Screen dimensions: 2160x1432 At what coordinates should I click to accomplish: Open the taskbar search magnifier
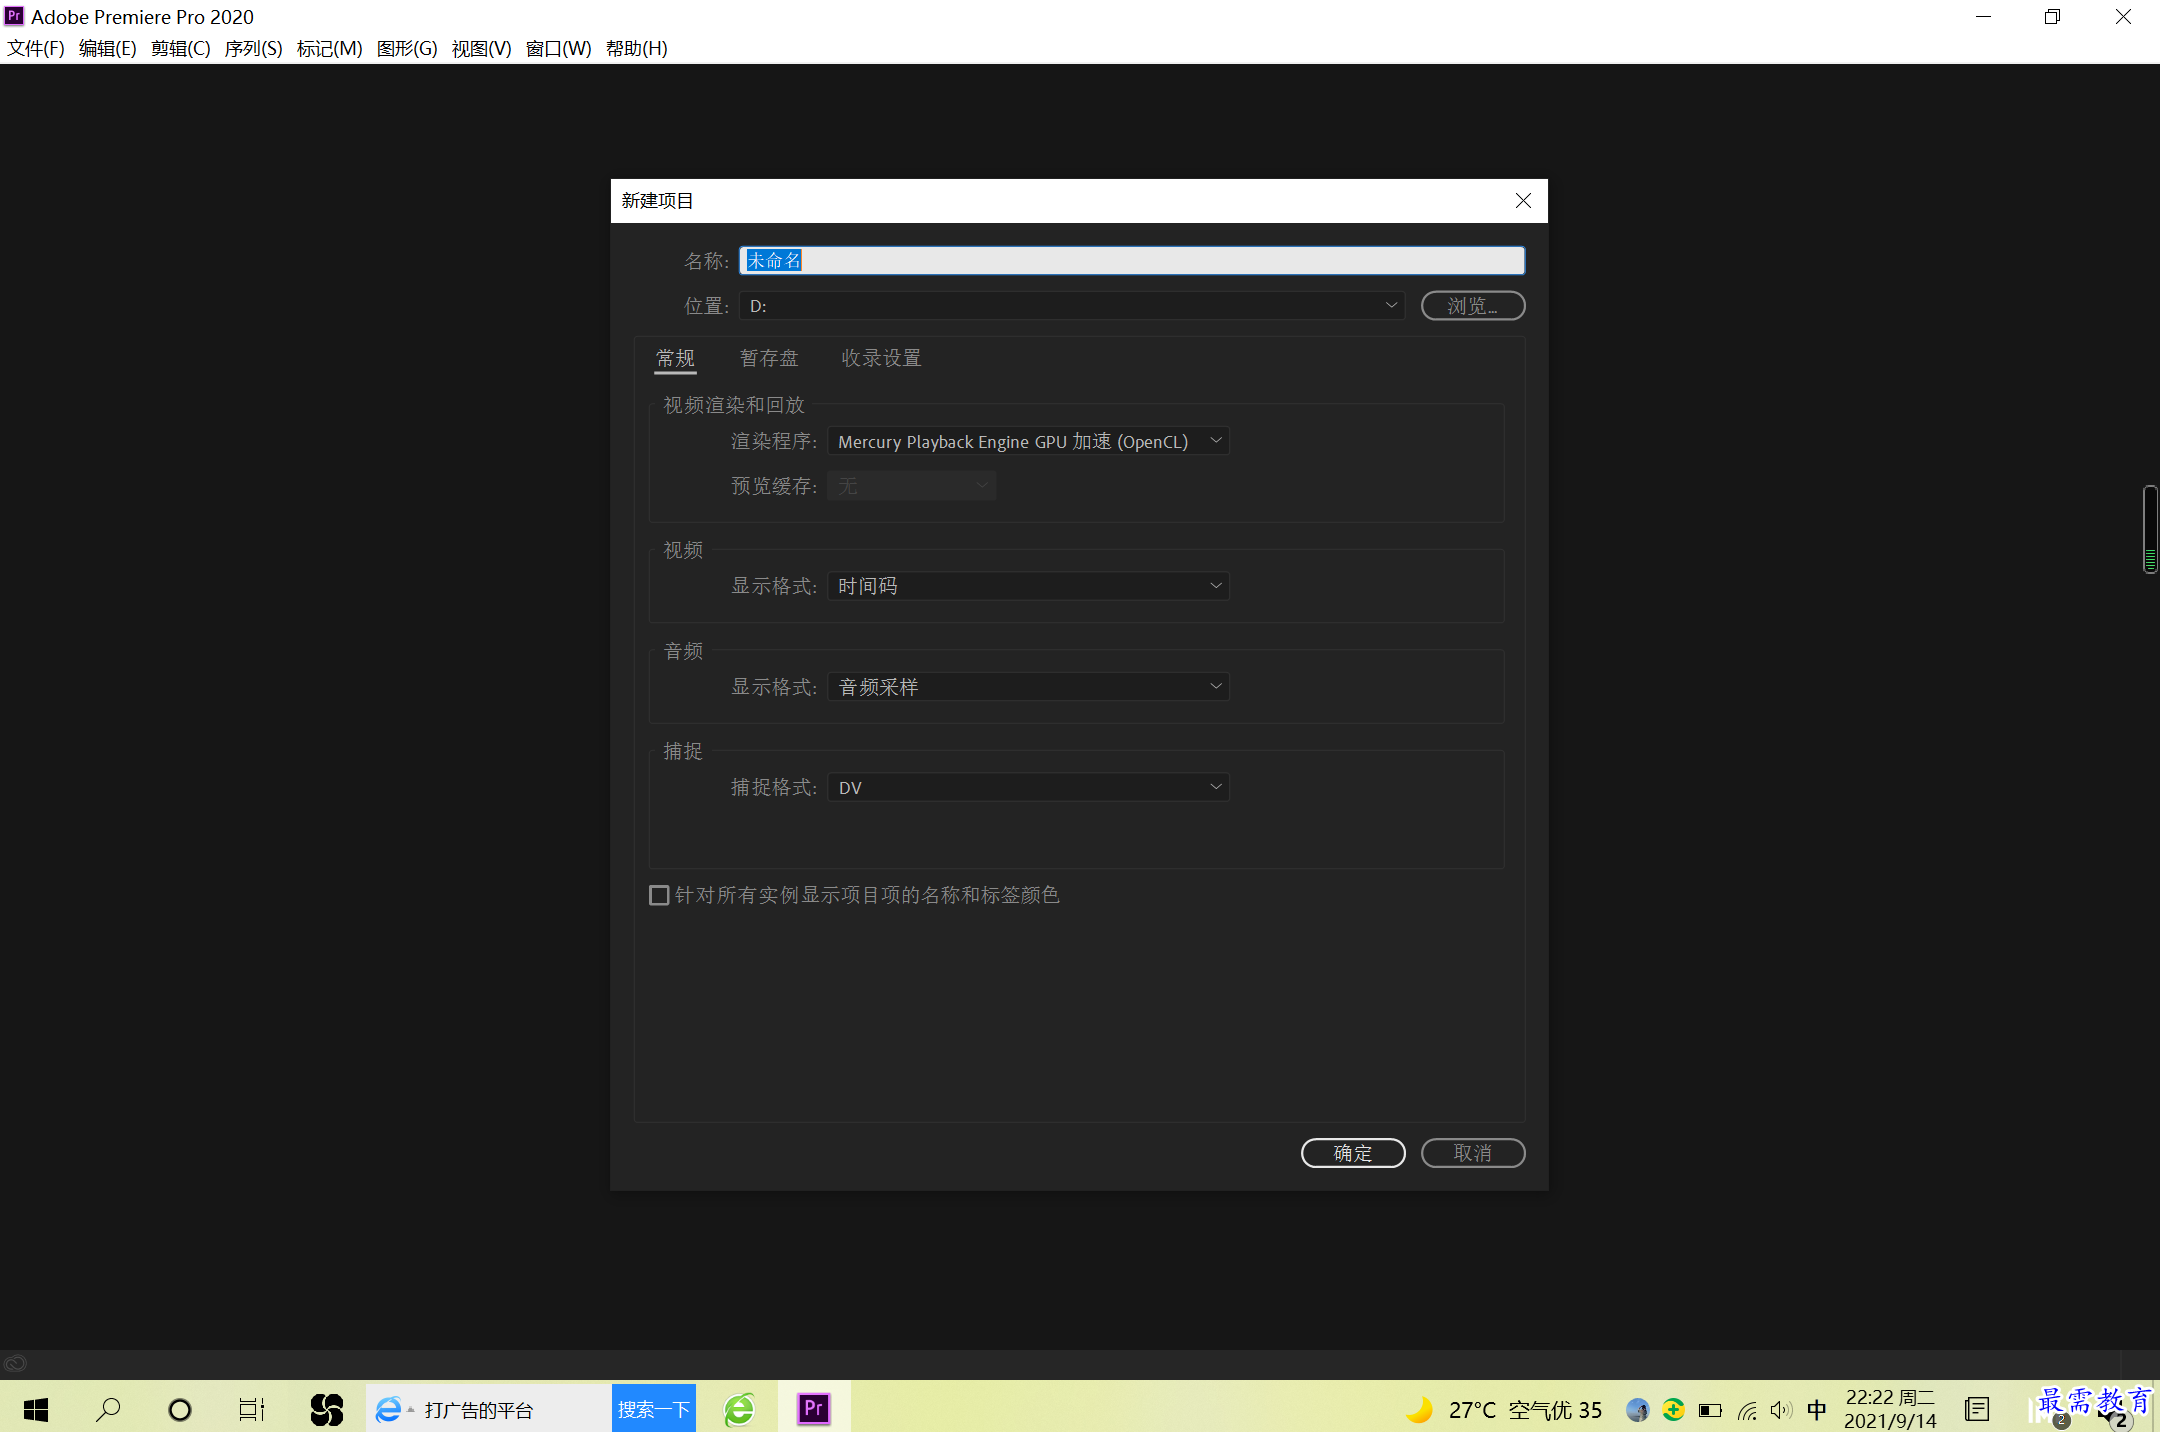click(x=108, y=1410)
